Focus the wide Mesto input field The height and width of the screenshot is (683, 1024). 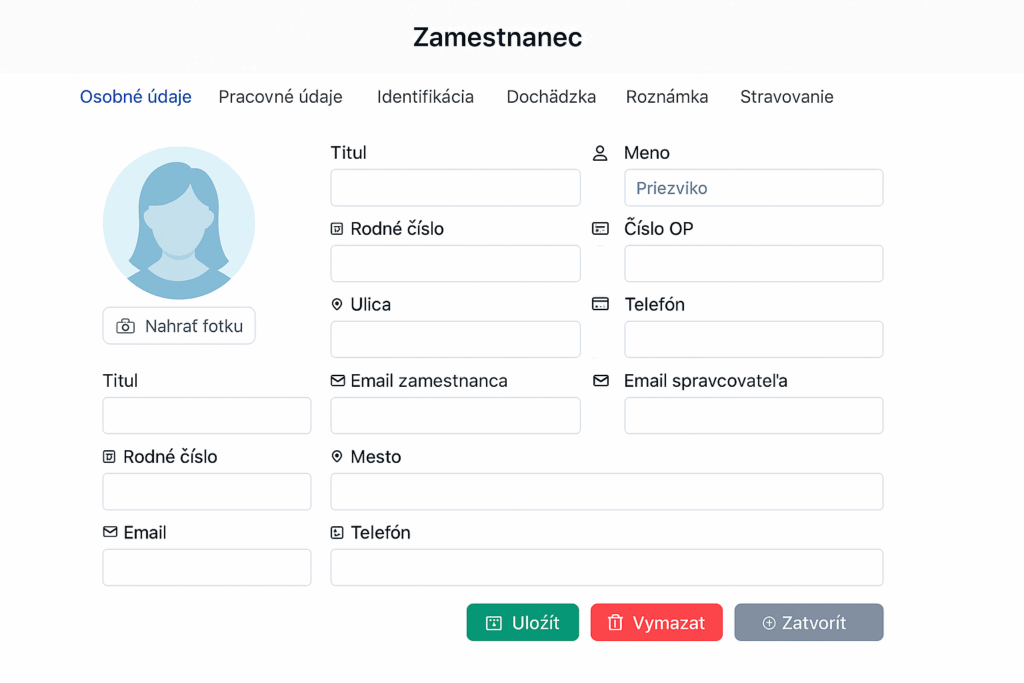point(606,492)
